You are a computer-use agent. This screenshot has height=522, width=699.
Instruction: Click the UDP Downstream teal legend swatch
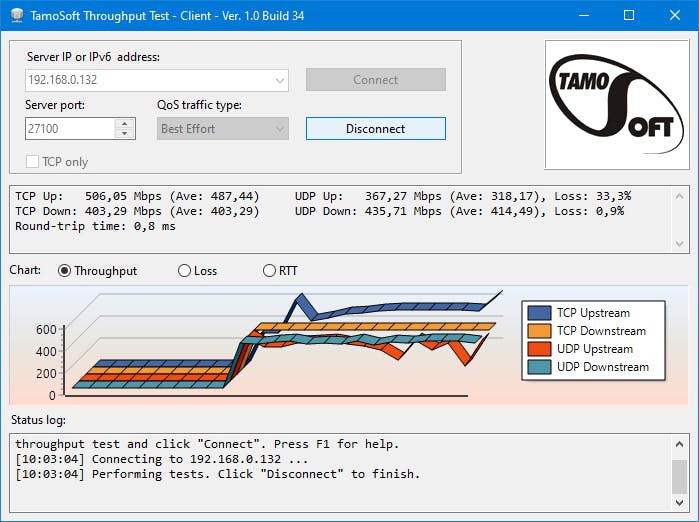coord(539,367)
